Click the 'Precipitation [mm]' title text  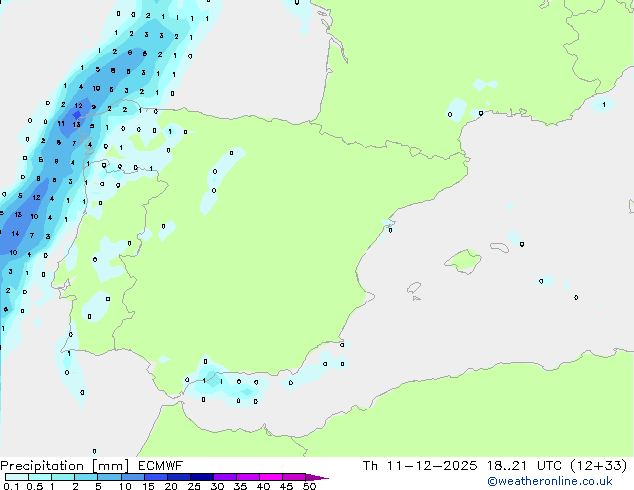(x=65, y=466)
